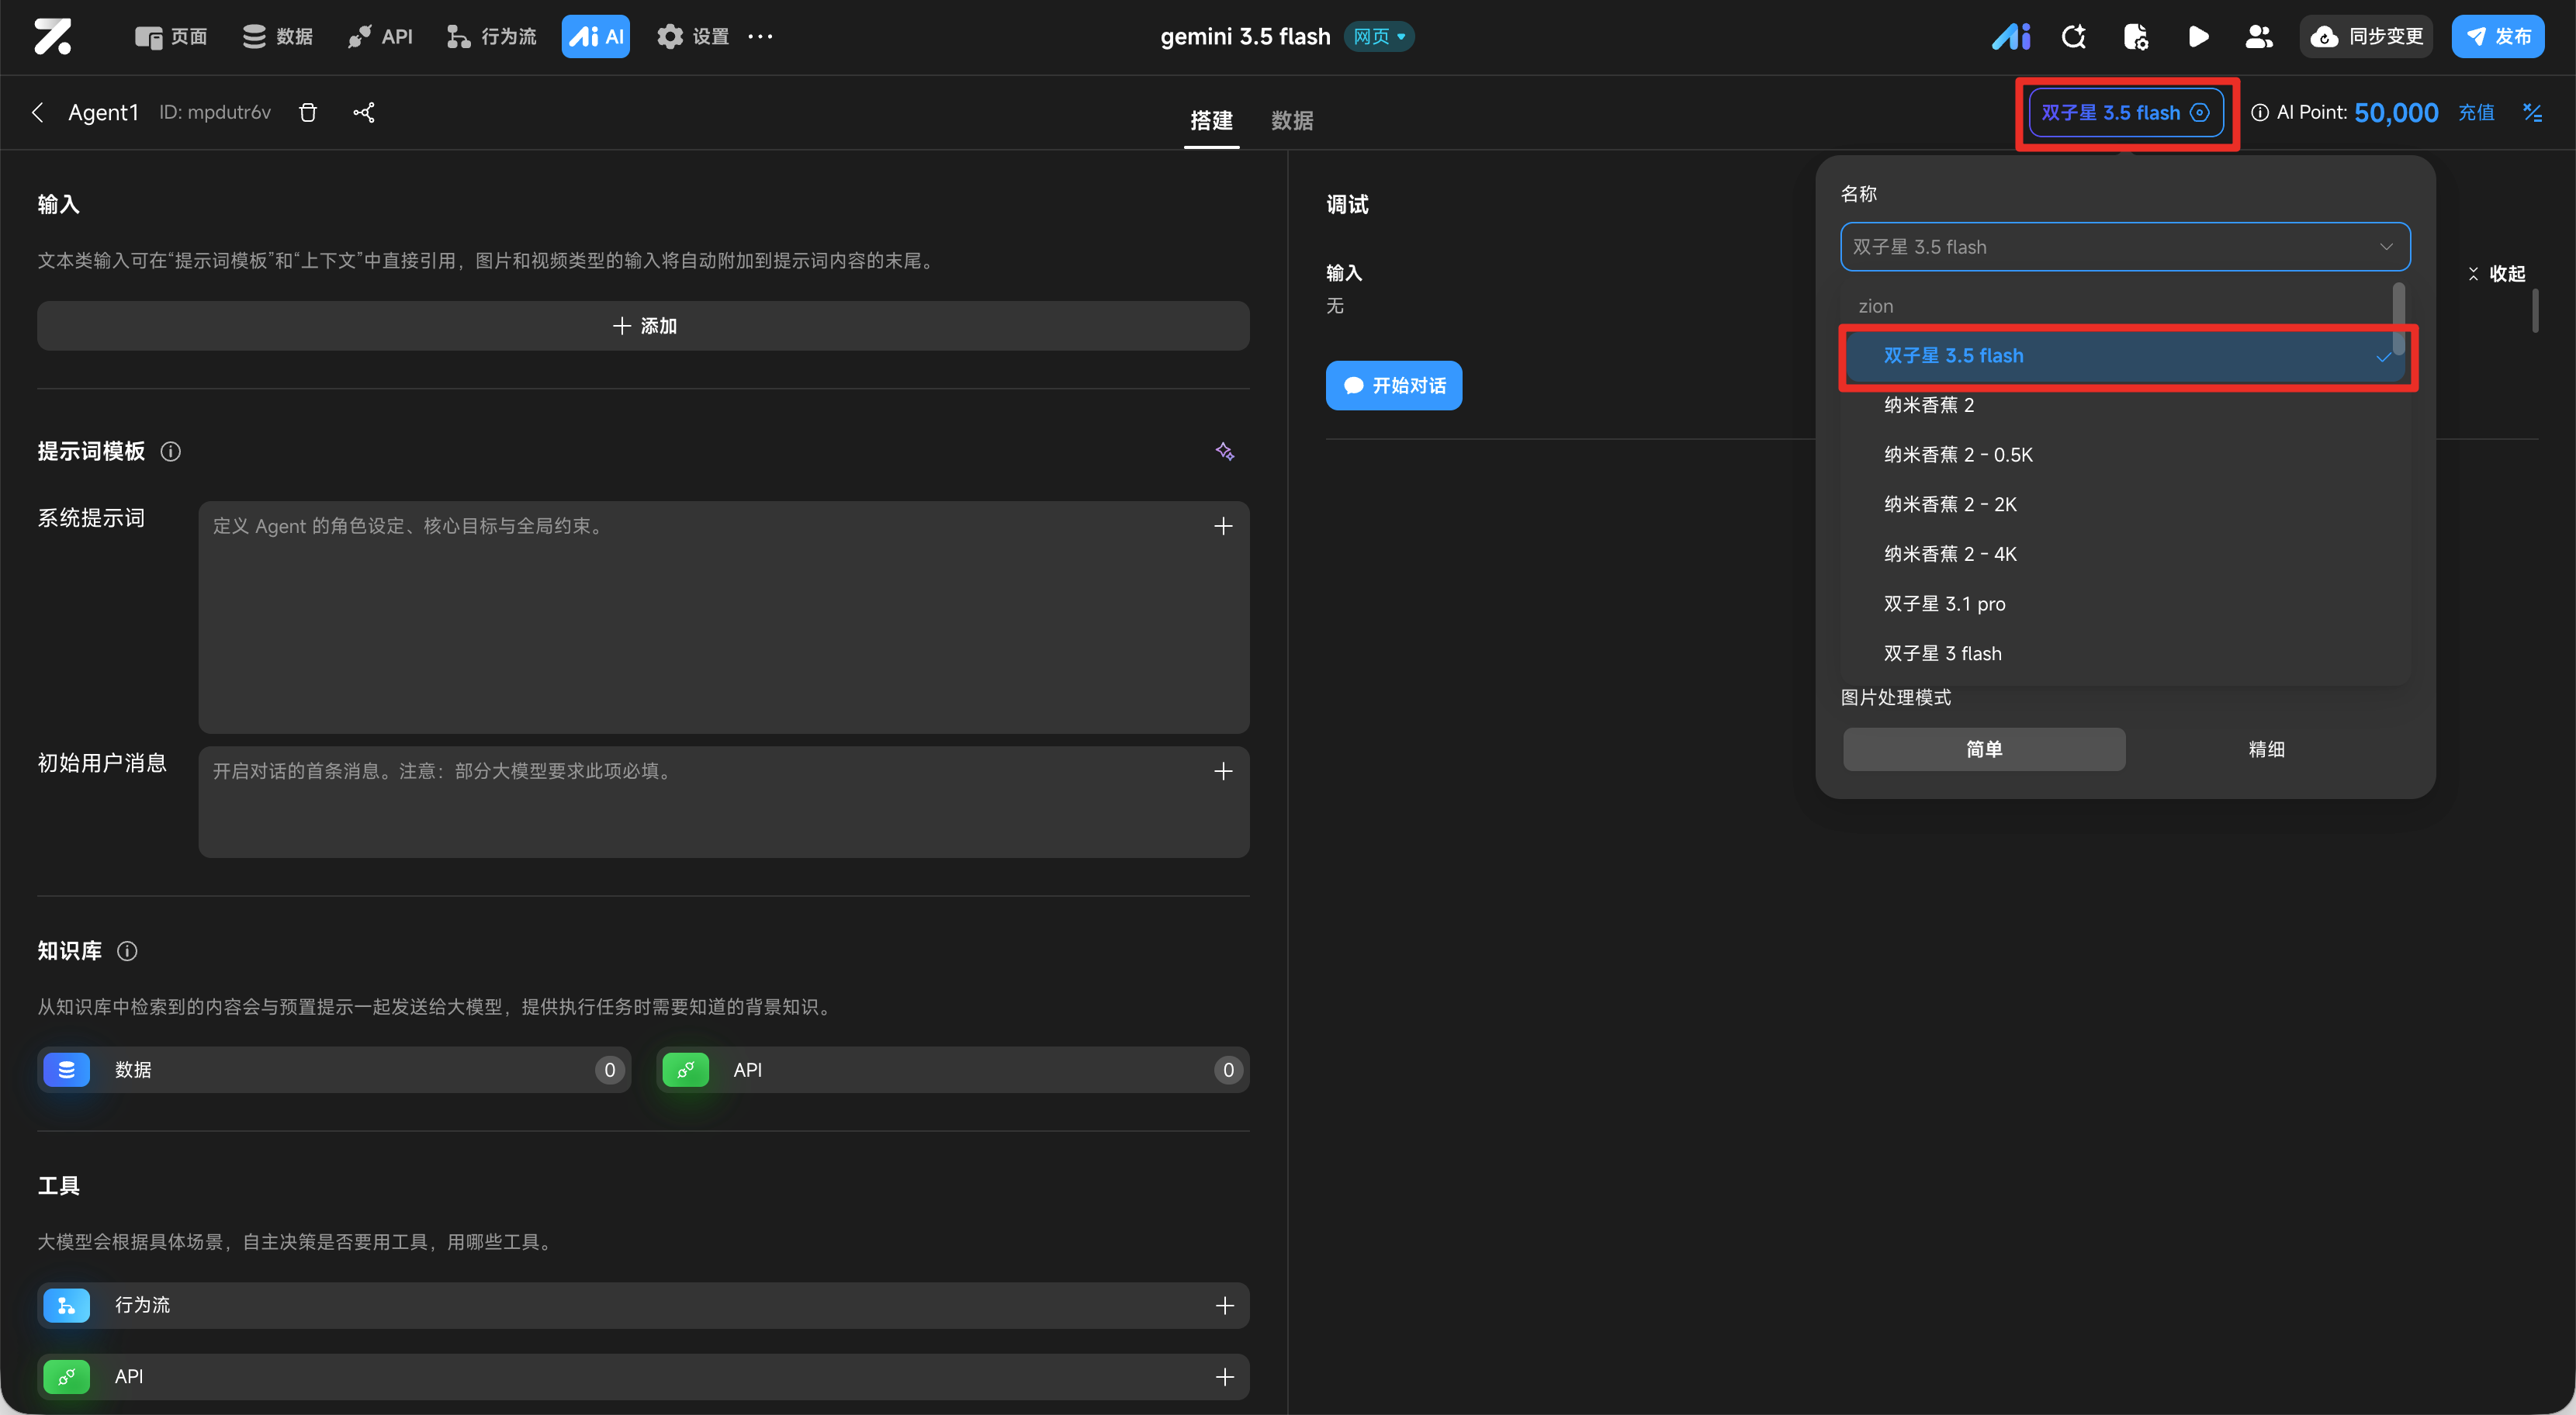Open the 页面 section in top navigation
This screenshot has height=1415, width=2576.
[x=171, y=36]
